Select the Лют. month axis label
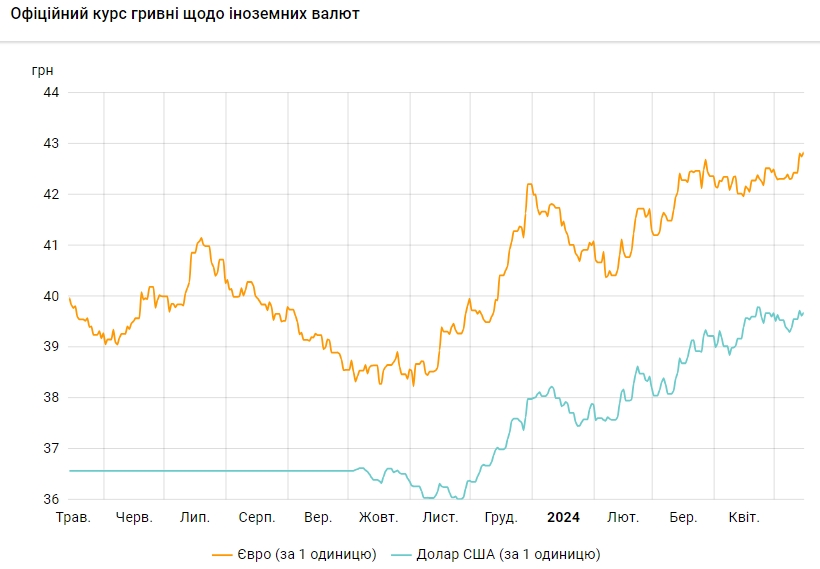 click(x=623, y=517)
